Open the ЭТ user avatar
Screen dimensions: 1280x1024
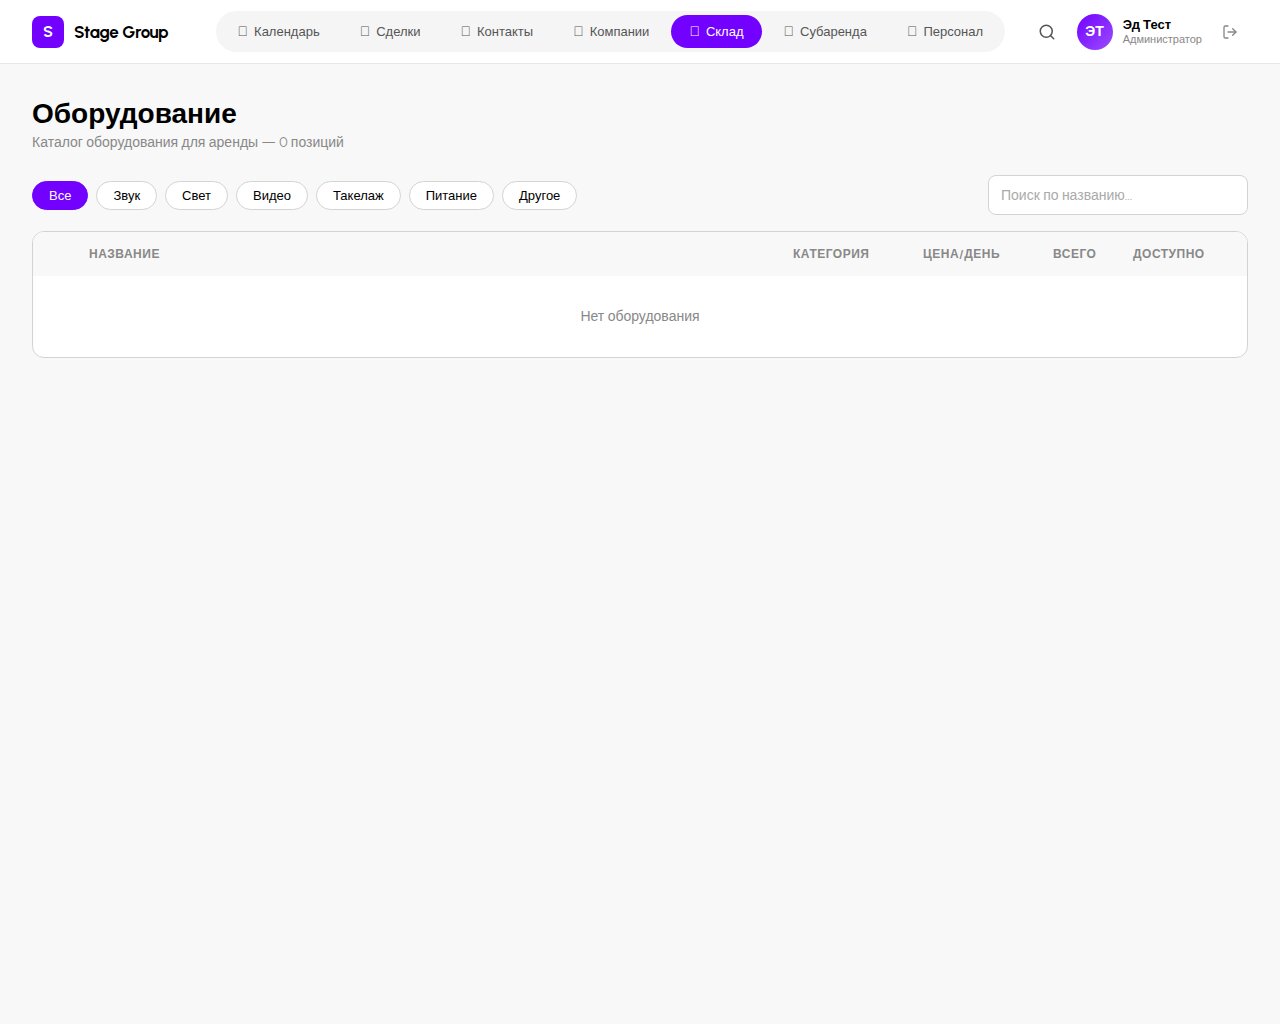pyautogui.click(x=1094, y=32)
